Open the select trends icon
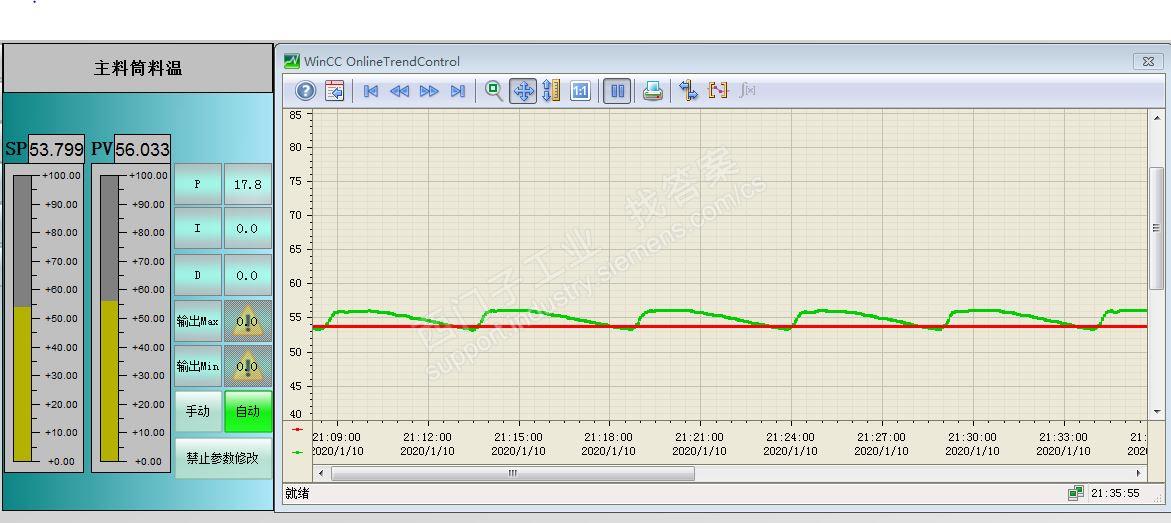The height and width of the screenshot is (523, 1171). (x=689, y=91)
